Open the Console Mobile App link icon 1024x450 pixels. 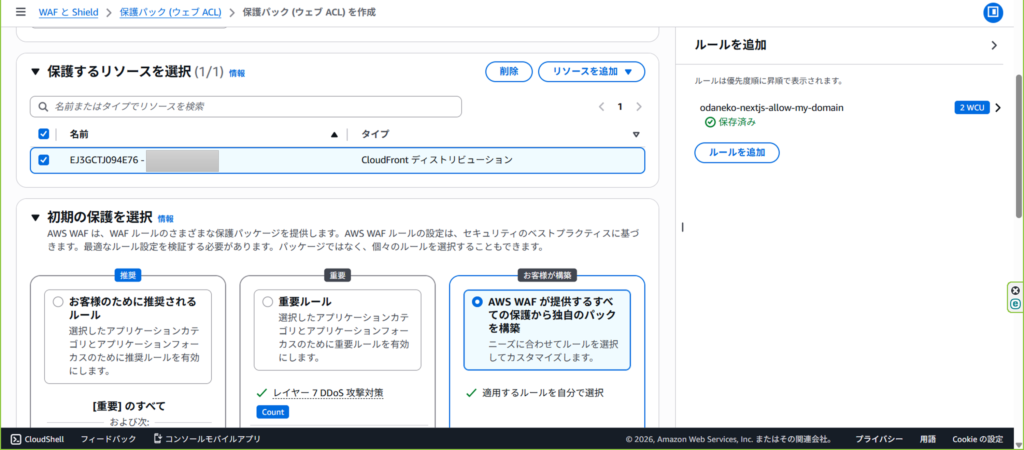pyautogui.click(x=158, y=439)
